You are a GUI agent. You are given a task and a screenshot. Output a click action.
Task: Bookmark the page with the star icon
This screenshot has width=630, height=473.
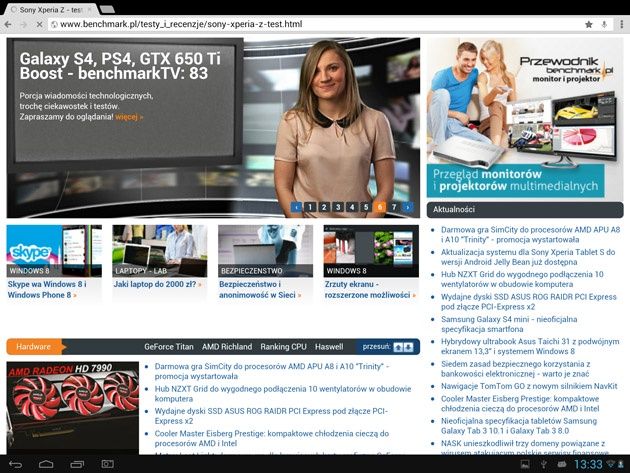589,25
